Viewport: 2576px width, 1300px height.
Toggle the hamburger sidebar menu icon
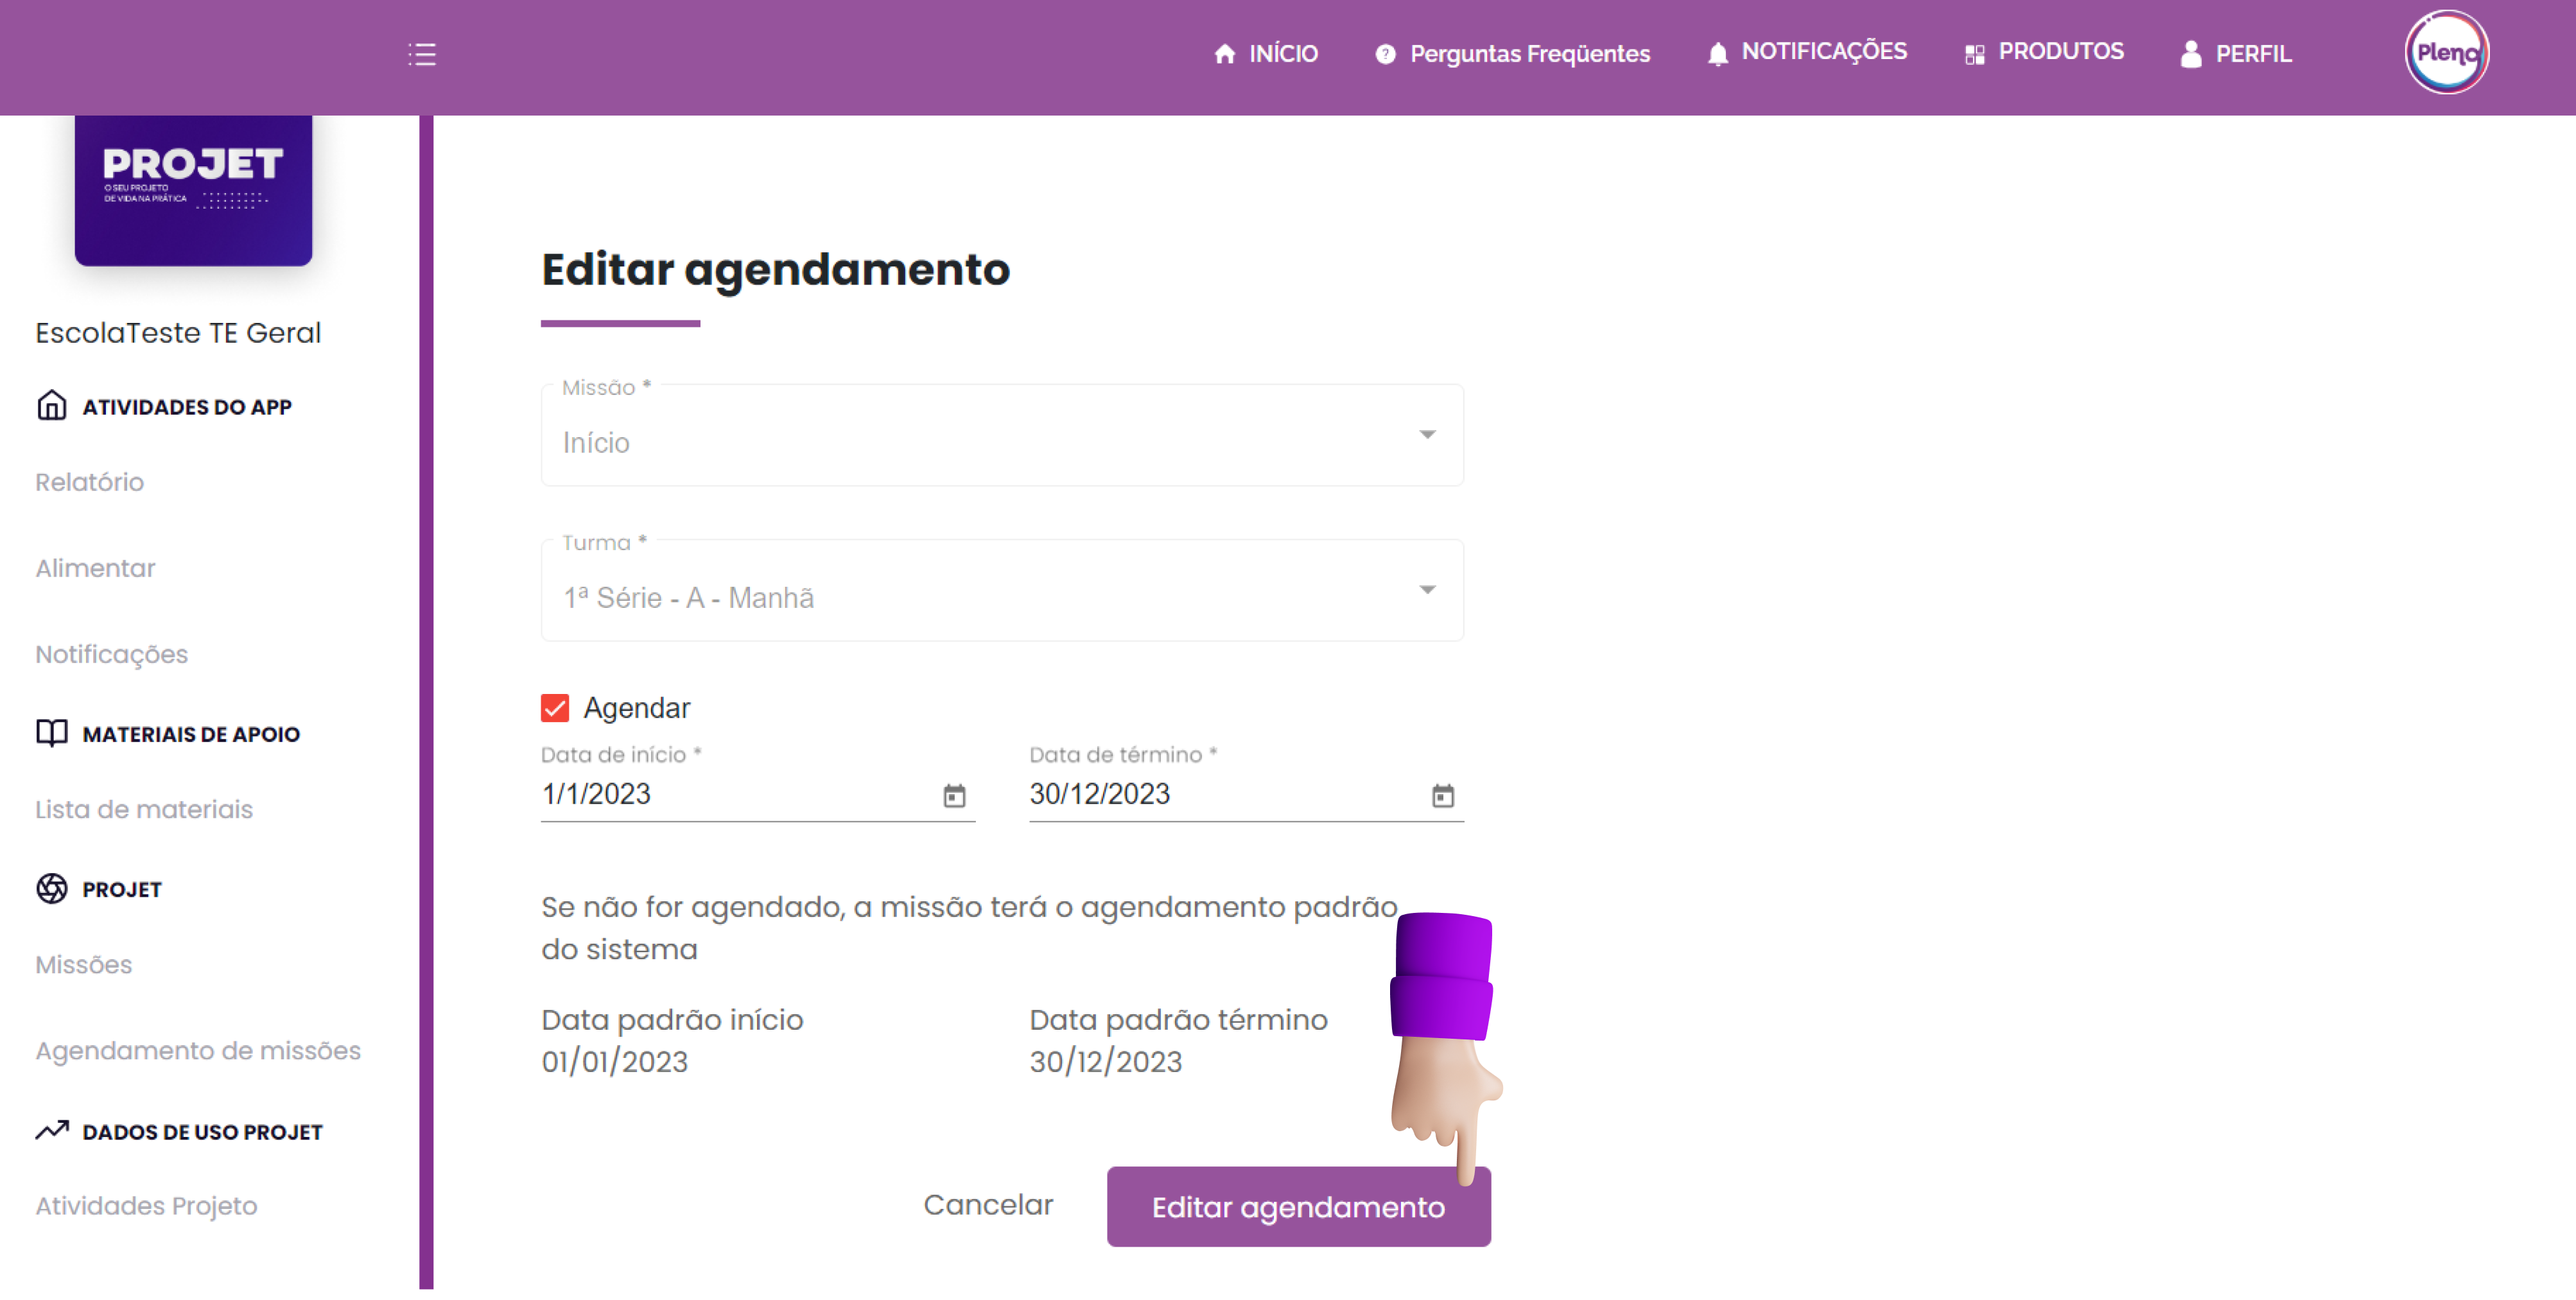point(422,54)
